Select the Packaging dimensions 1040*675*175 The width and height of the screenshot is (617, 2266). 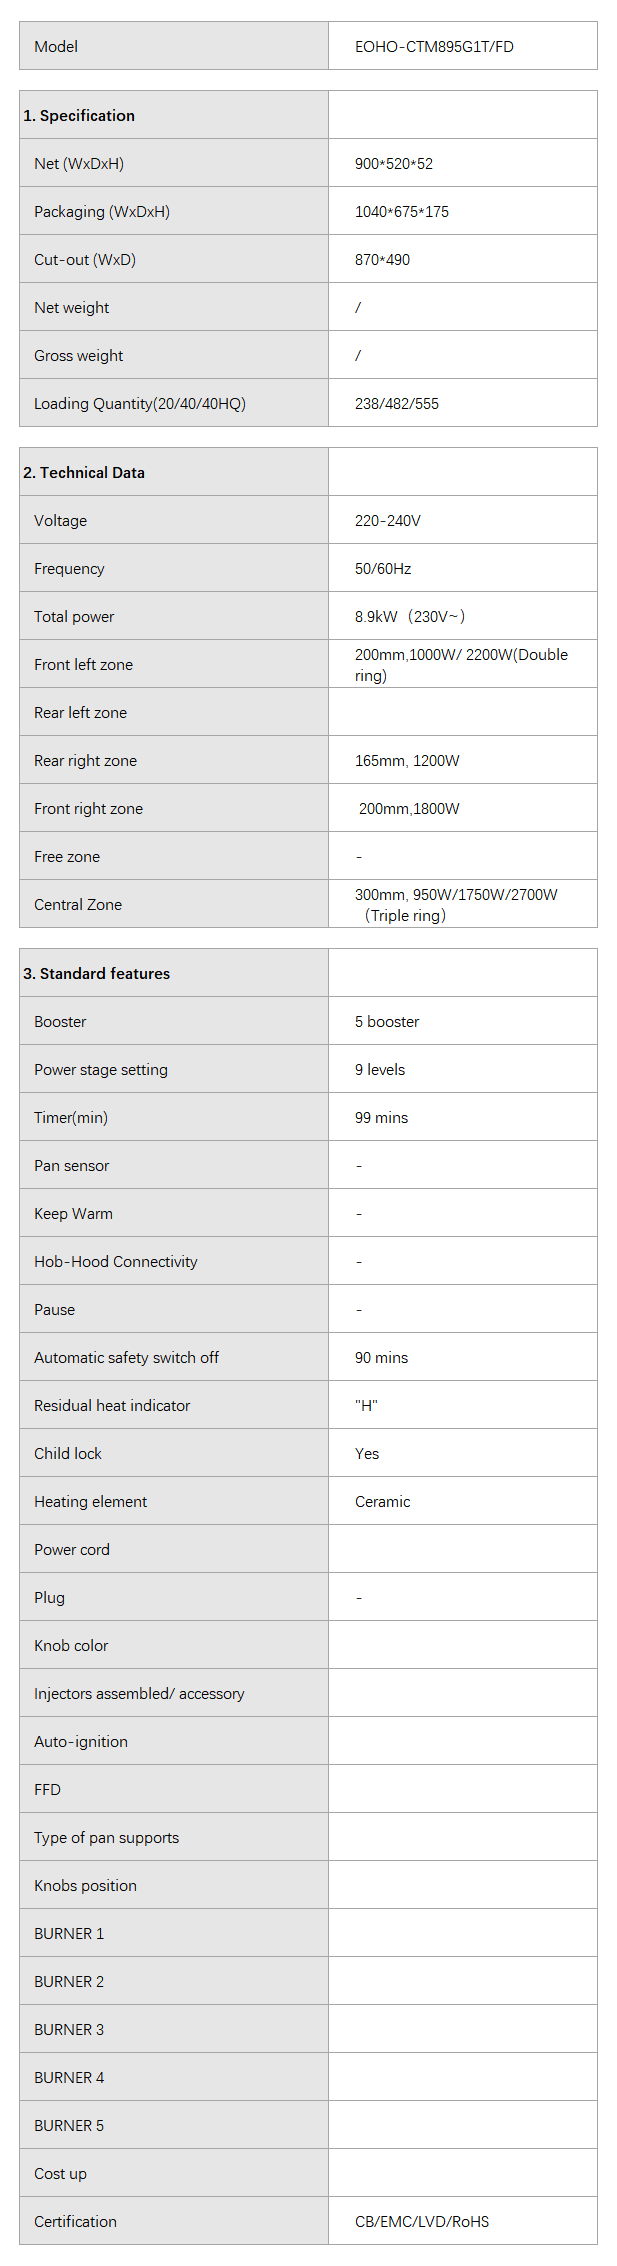click(x=402, y=212)
